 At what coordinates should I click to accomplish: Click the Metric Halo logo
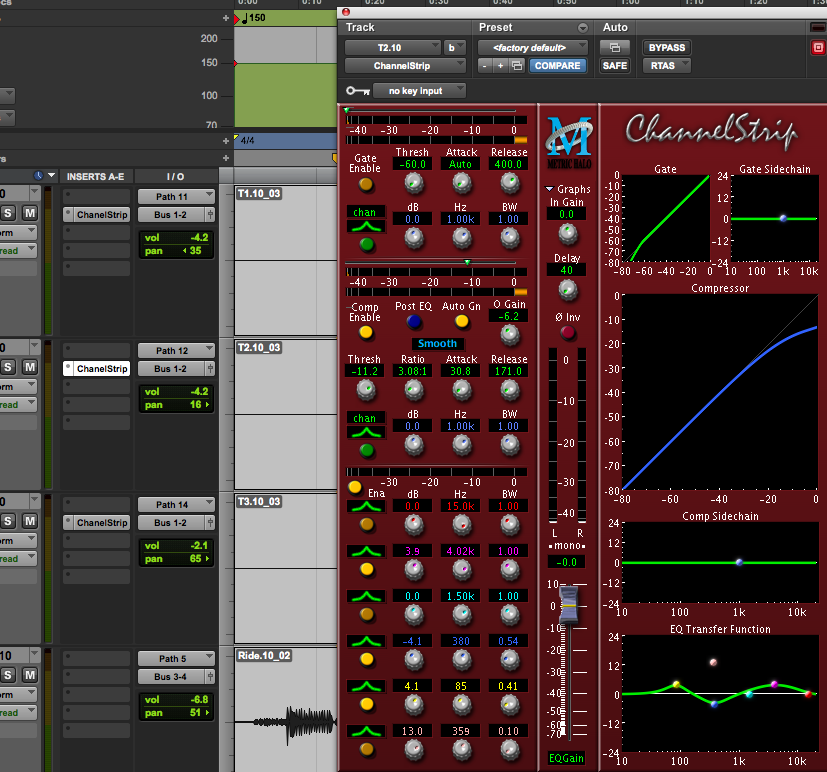[569, 142]
